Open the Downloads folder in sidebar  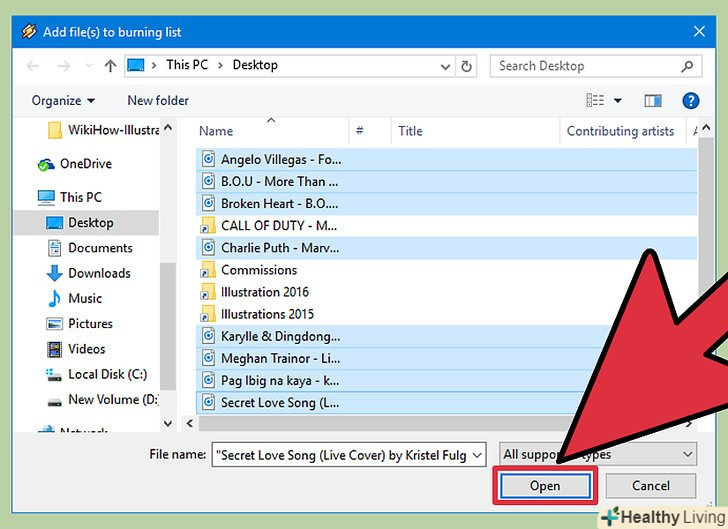(x=98, y=273)
